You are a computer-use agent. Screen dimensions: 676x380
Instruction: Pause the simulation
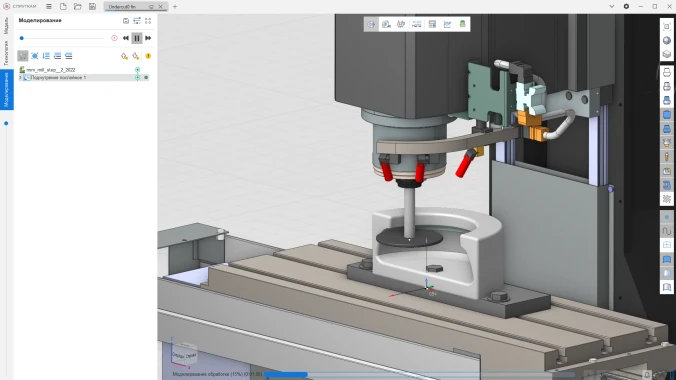coord(137,38)
